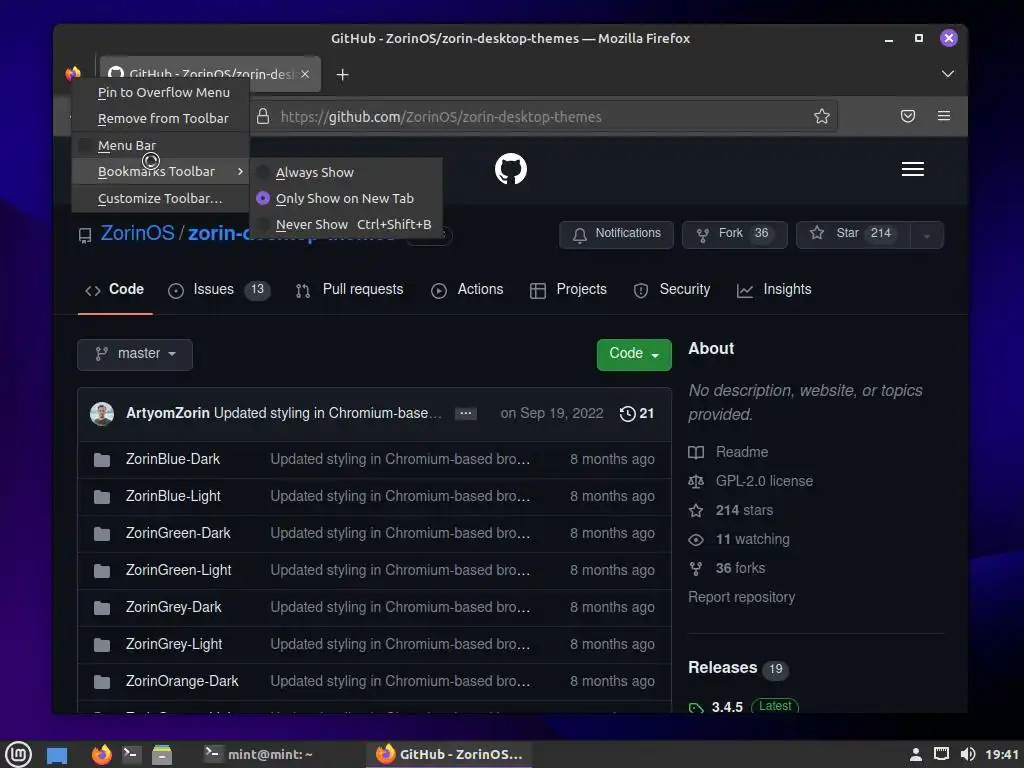Viewport: 1024px width, 768px height.
Task: Click ArtyomZorin's avatar thumbnail
Action: tap(102, 413)
